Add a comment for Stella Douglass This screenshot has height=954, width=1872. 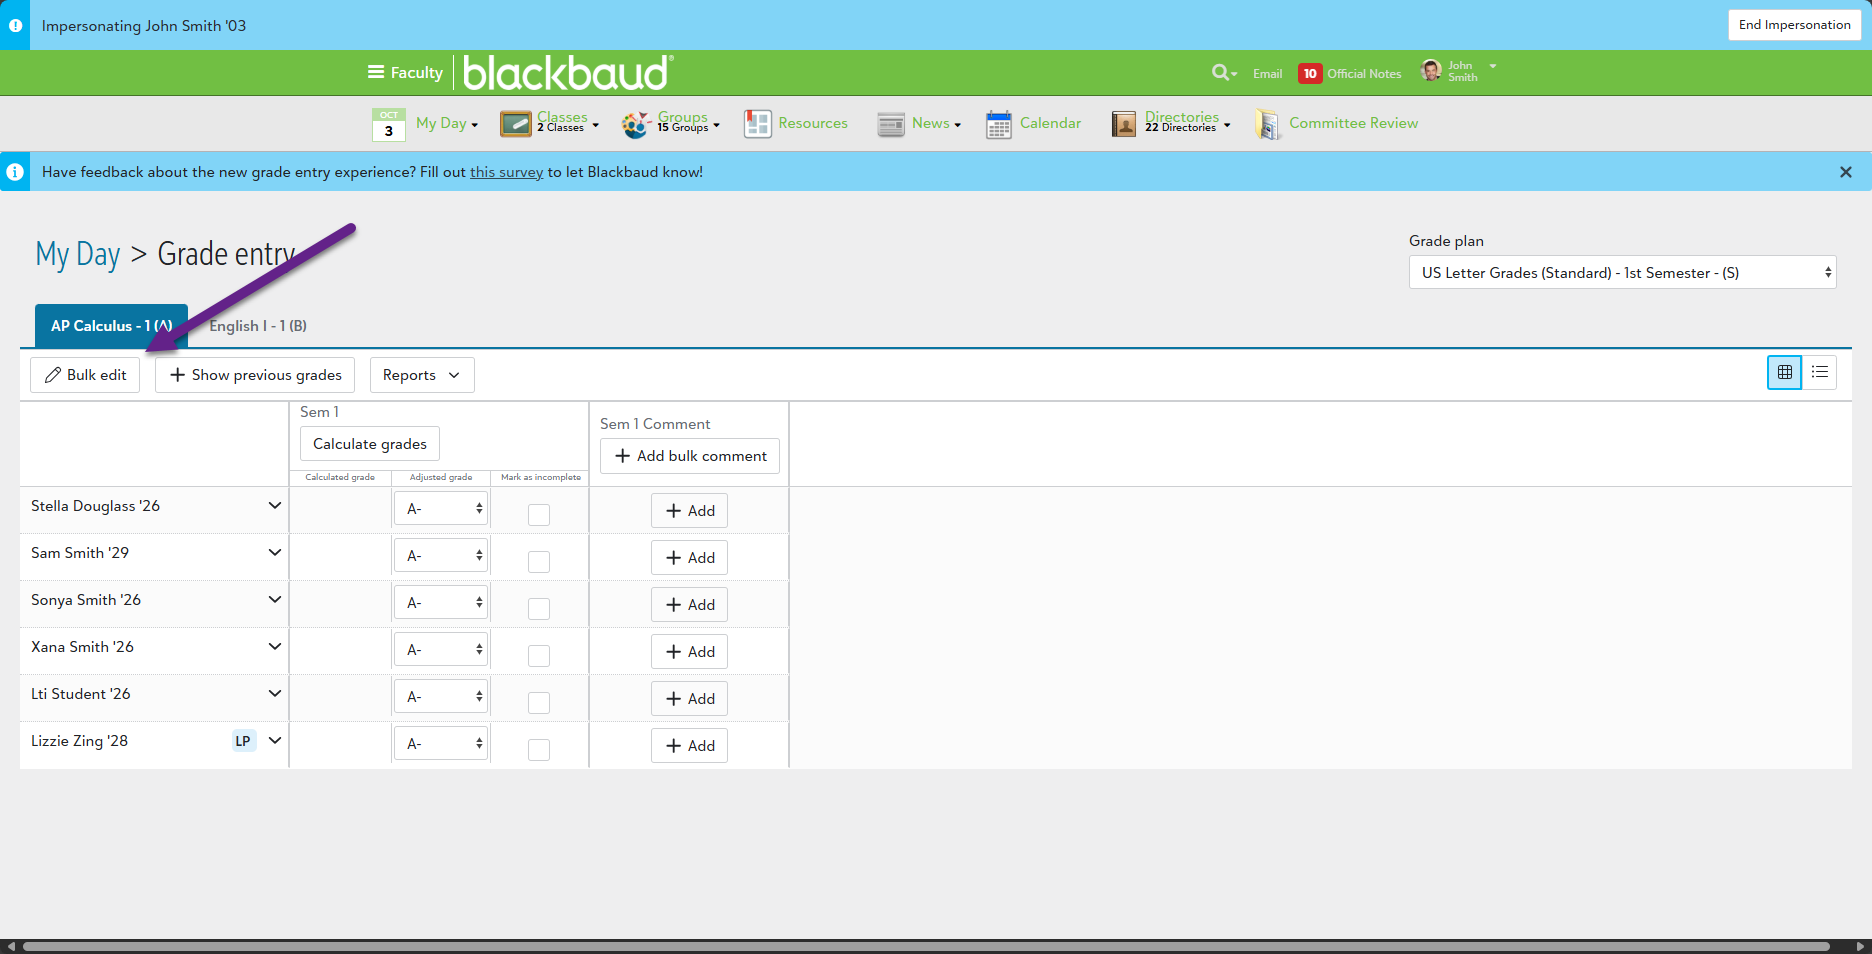click(x=690, y=511)
